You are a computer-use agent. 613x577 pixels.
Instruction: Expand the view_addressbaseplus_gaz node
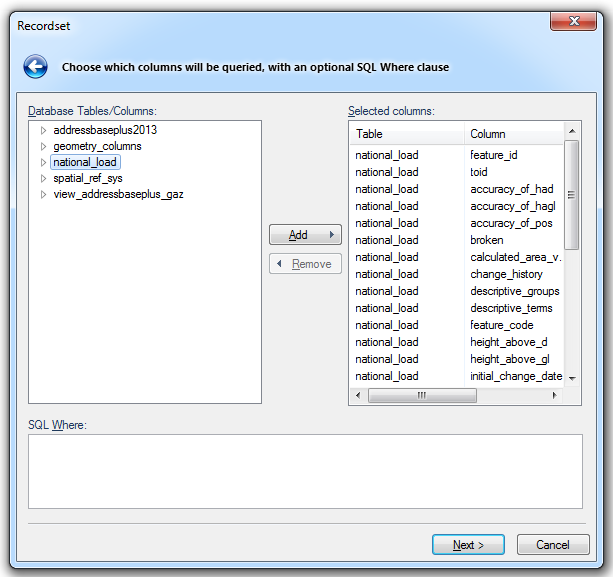[x=43, y=195]
